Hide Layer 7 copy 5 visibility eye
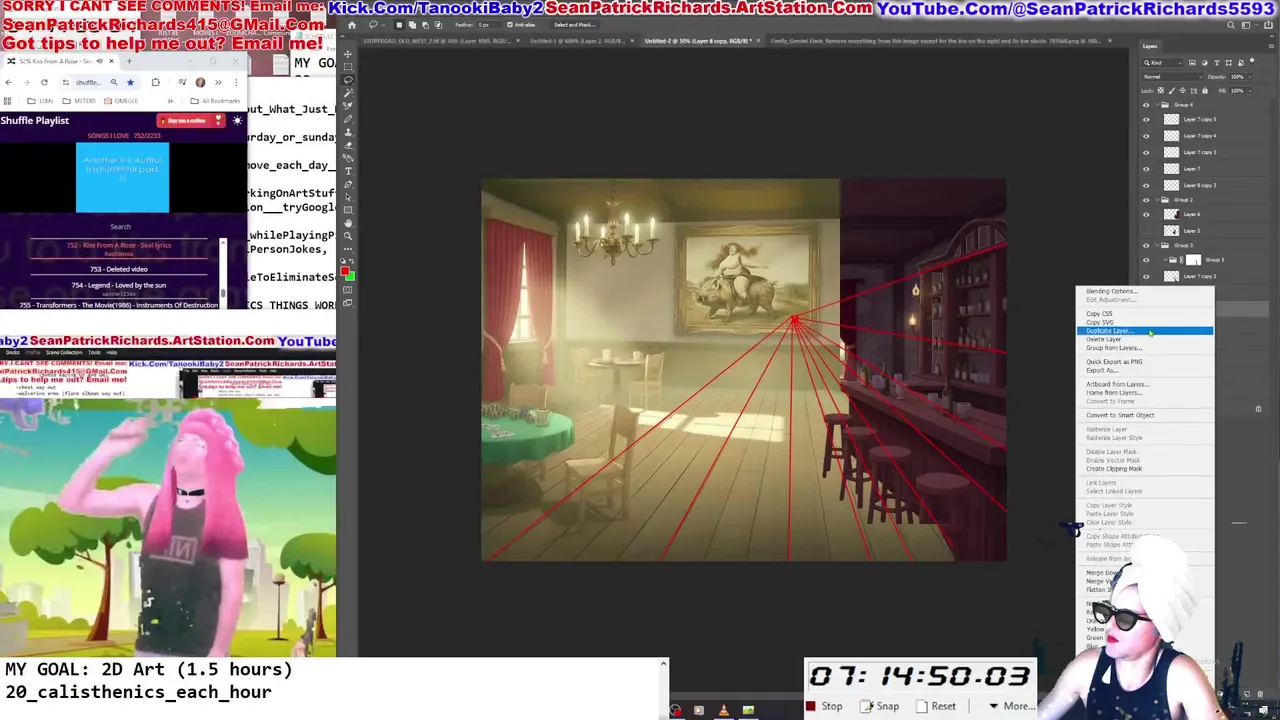 click(1146, 120)
